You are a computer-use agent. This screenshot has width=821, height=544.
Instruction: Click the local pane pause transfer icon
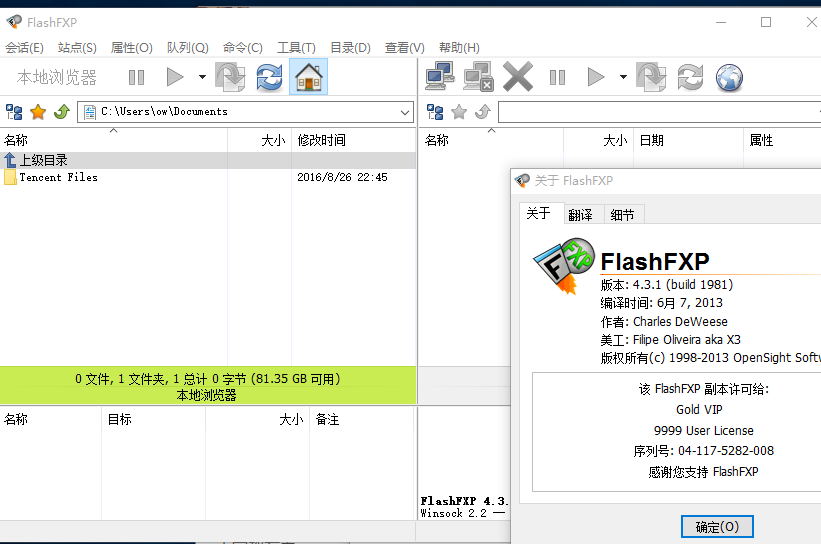(137, 77)
